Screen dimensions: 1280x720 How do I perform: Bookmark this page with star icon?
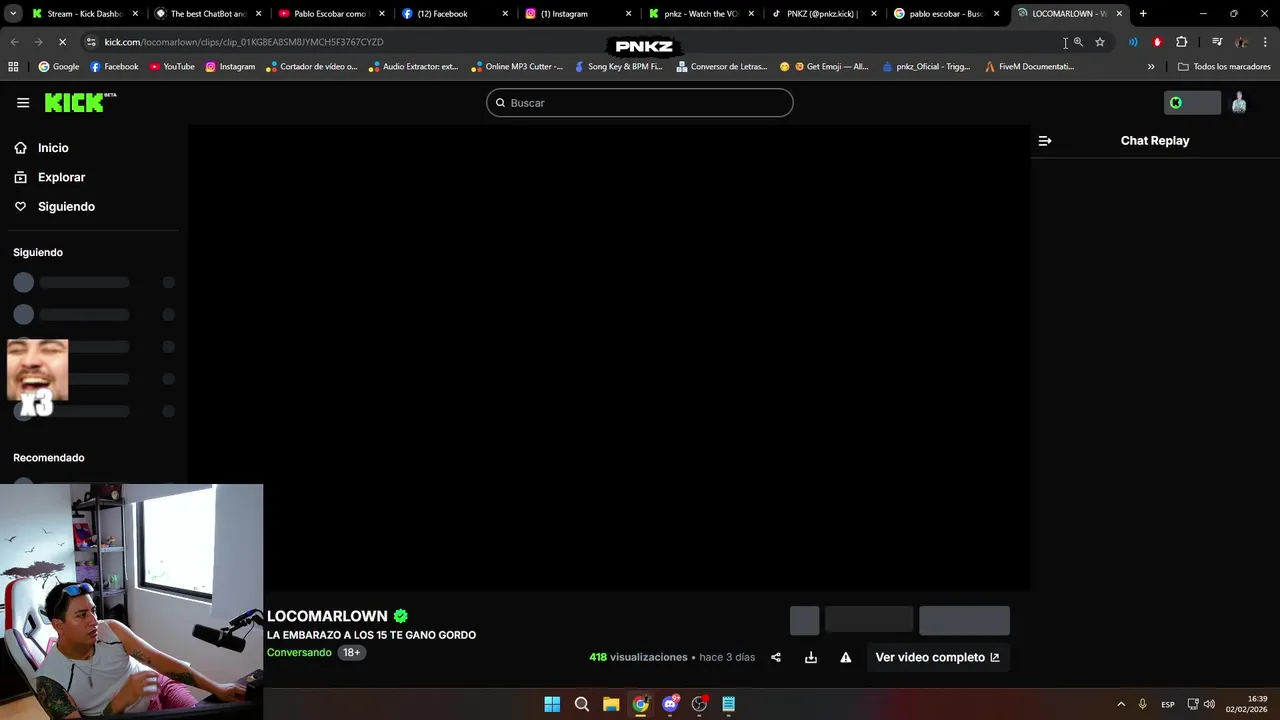[x=1100, y=42]
